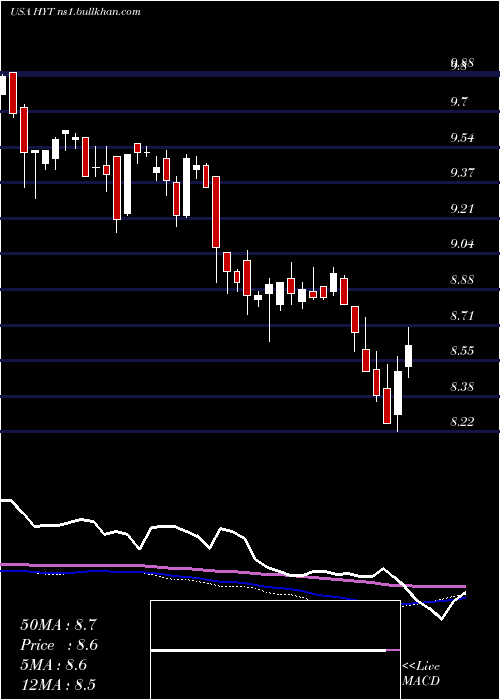The height and width of the screenshot is (700, 500).
Task: Click the 8.38 price axis label
Action: tap(462, 387)
